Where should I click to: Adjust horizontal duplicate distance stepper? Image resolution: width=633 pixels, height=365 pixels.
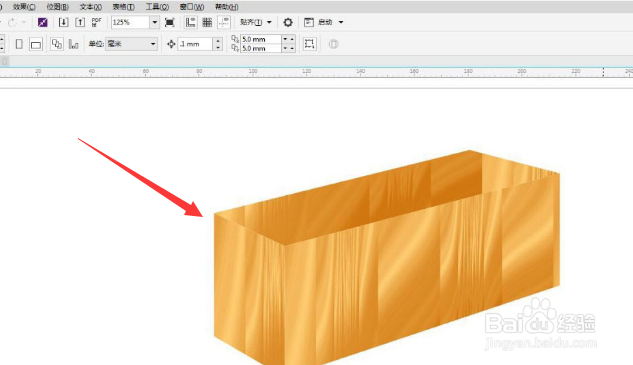[x=288, y=39]
